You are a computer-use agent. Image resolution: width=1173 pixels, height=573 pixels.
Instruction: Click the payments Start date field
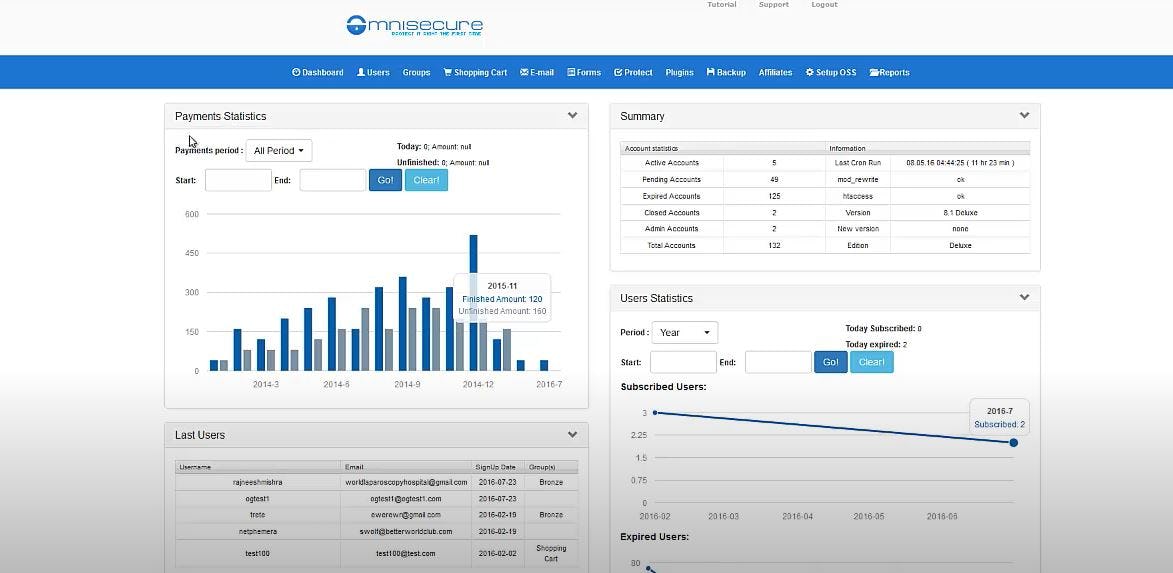tap(238, 180)
